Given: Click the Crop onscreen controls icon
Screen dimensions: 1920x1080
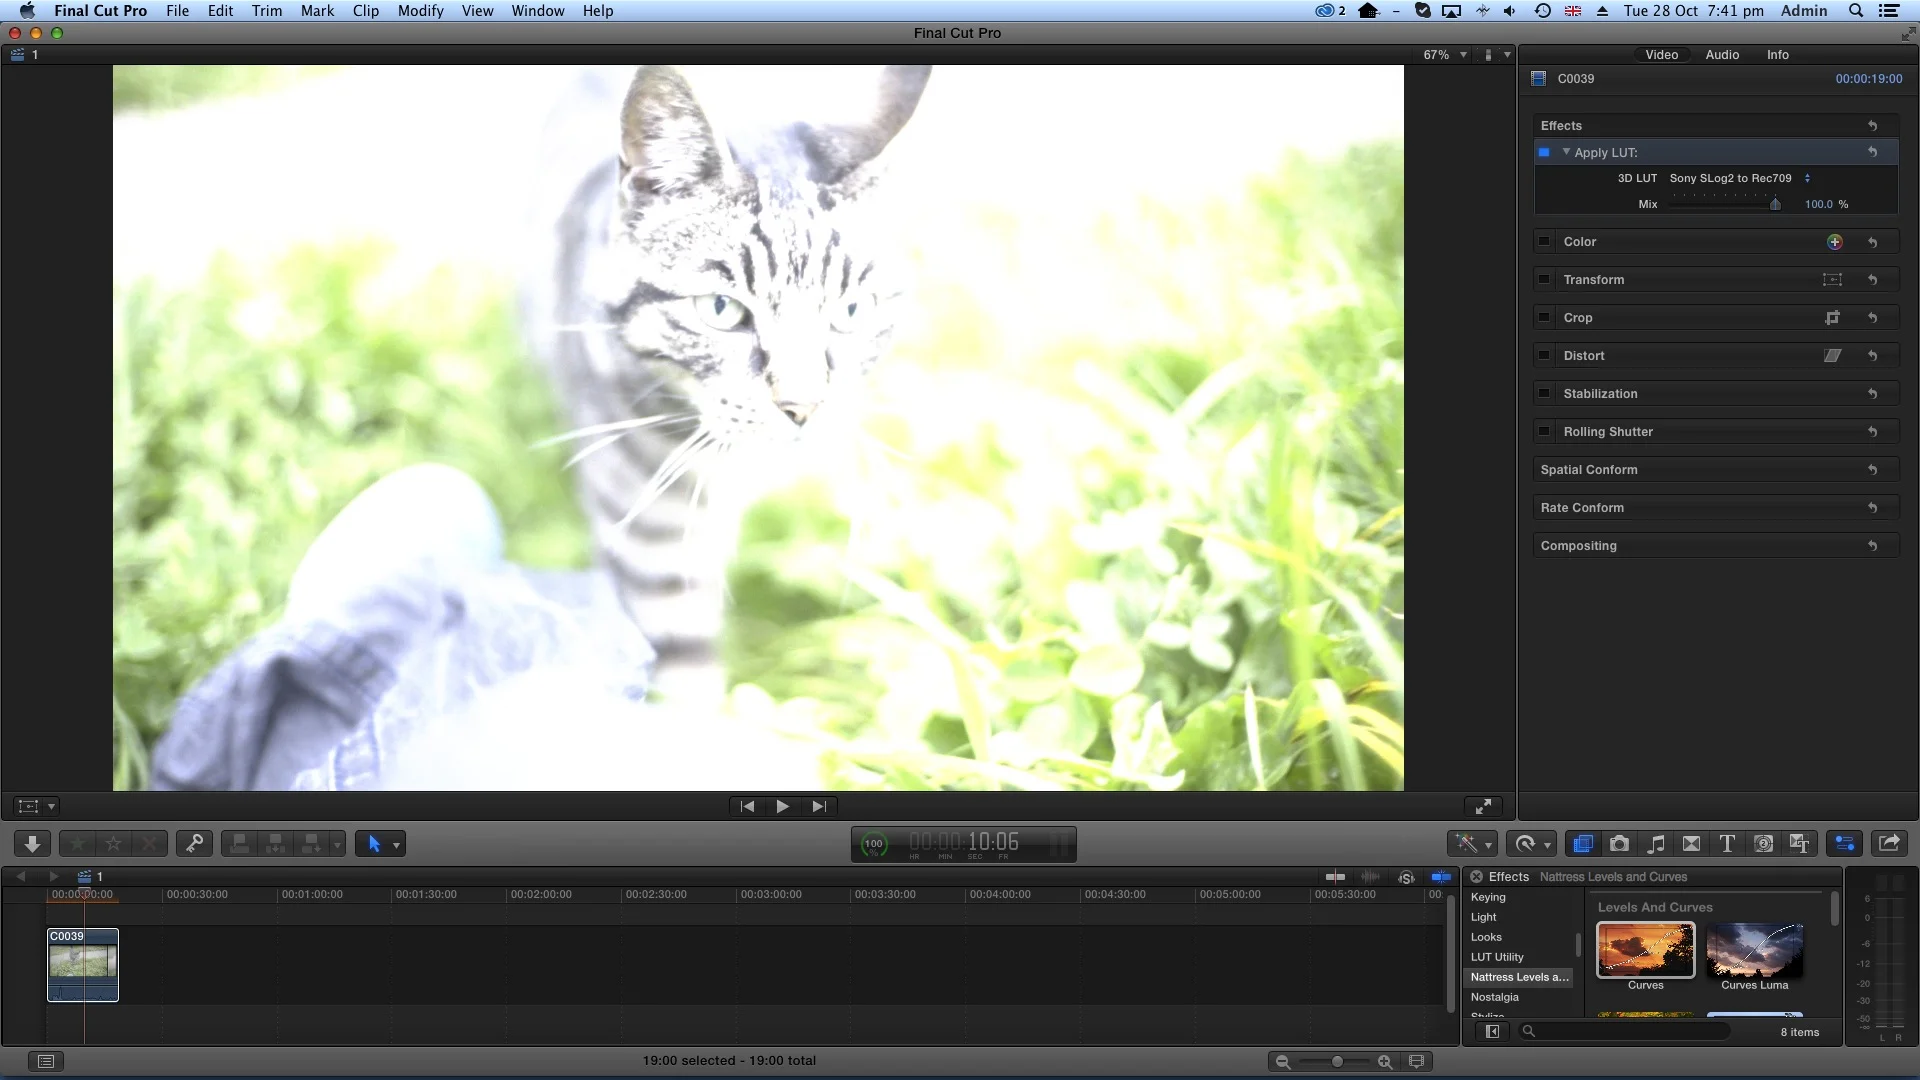Looking at the screenshot, I should pyautogui.click(x=1832, y=318).
